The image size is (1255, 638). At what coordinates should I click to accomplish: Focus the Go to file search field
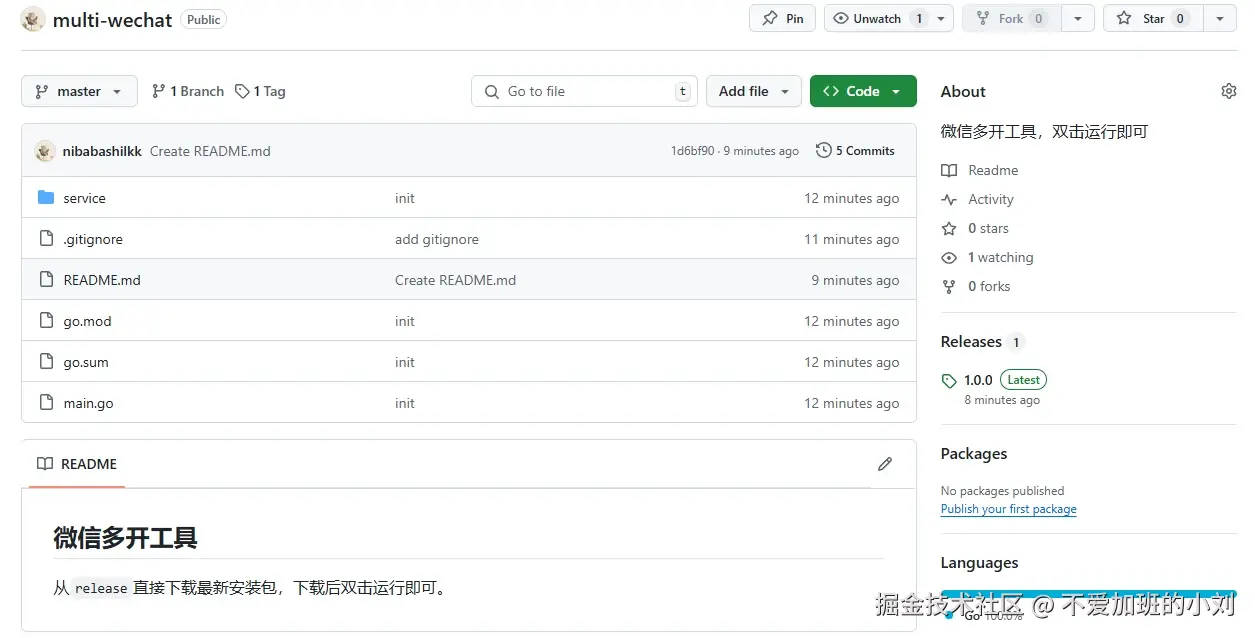point(584,91)
